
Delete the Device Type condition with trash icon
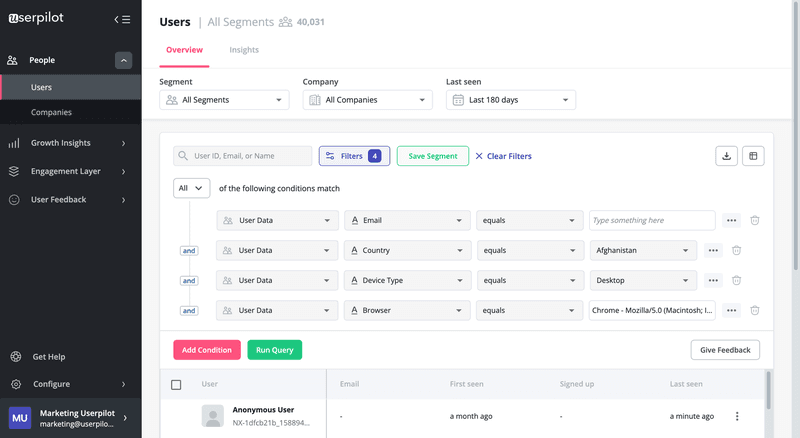[x=737, y=281]
